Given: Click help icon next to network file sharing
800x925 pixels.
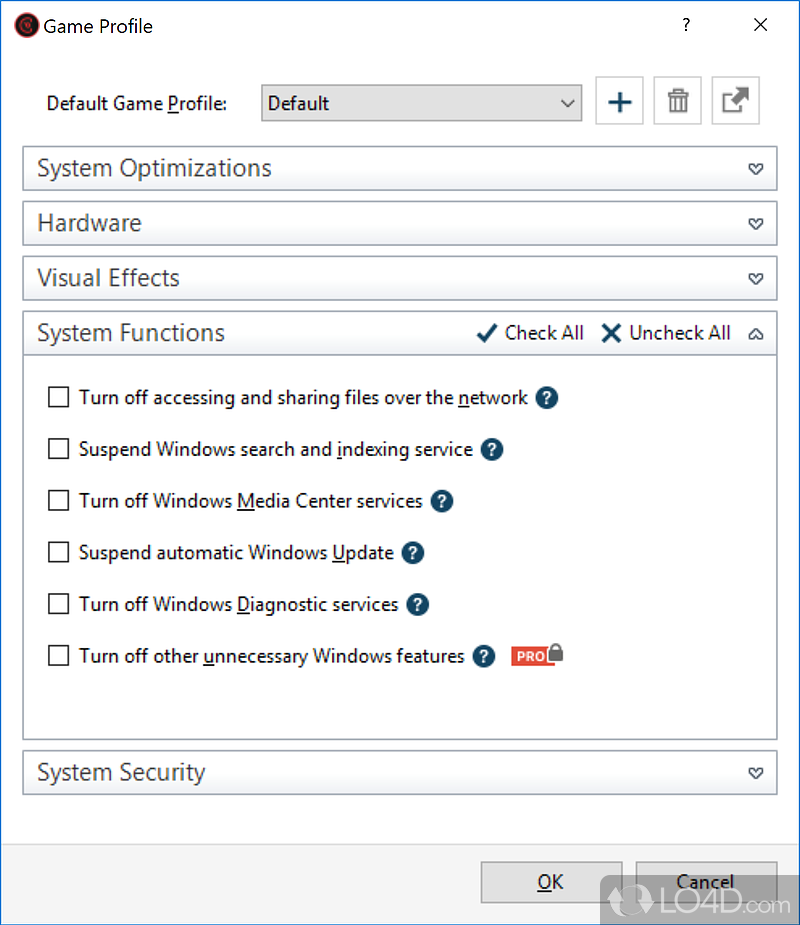Looking at the screenshot, I should (546, 398).
